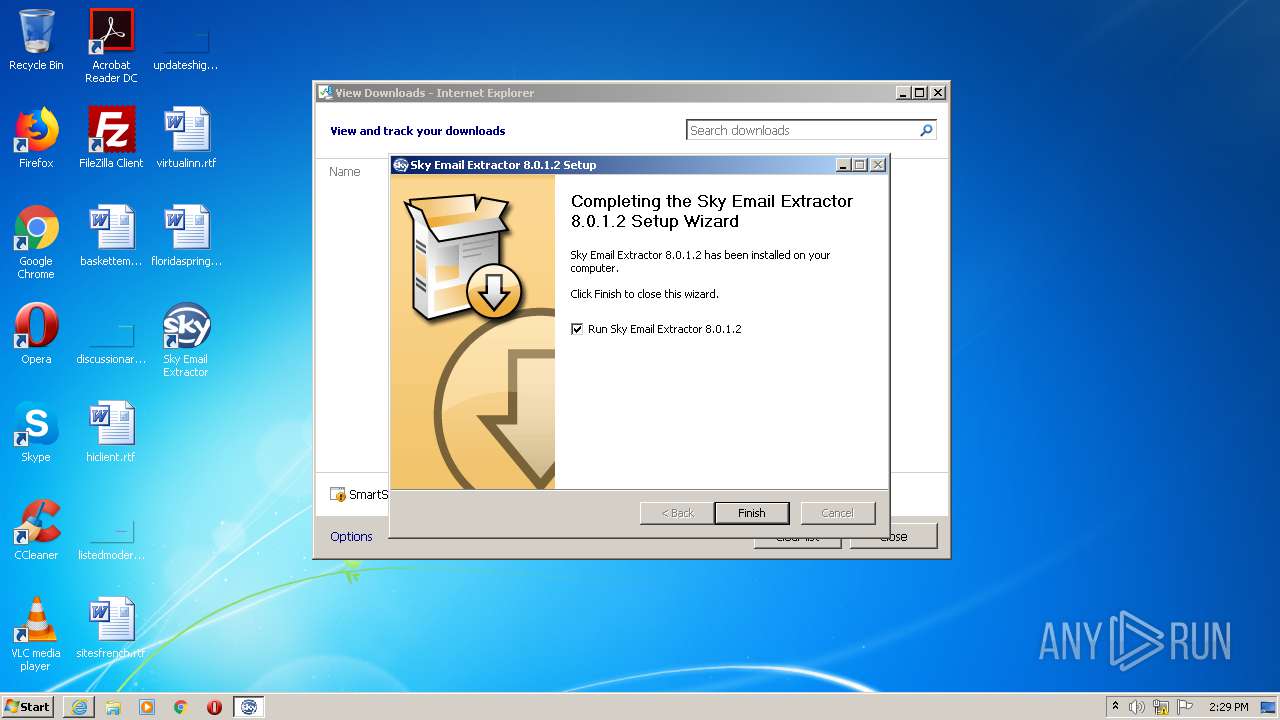Open FileZilla Client shortcut
Image resolution: width=1280 pixels, height=720 pixels.
coord(111,138)
